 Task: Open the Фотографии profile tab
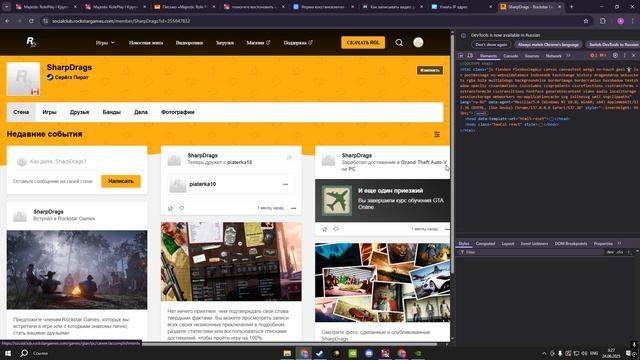coord(178,112)
